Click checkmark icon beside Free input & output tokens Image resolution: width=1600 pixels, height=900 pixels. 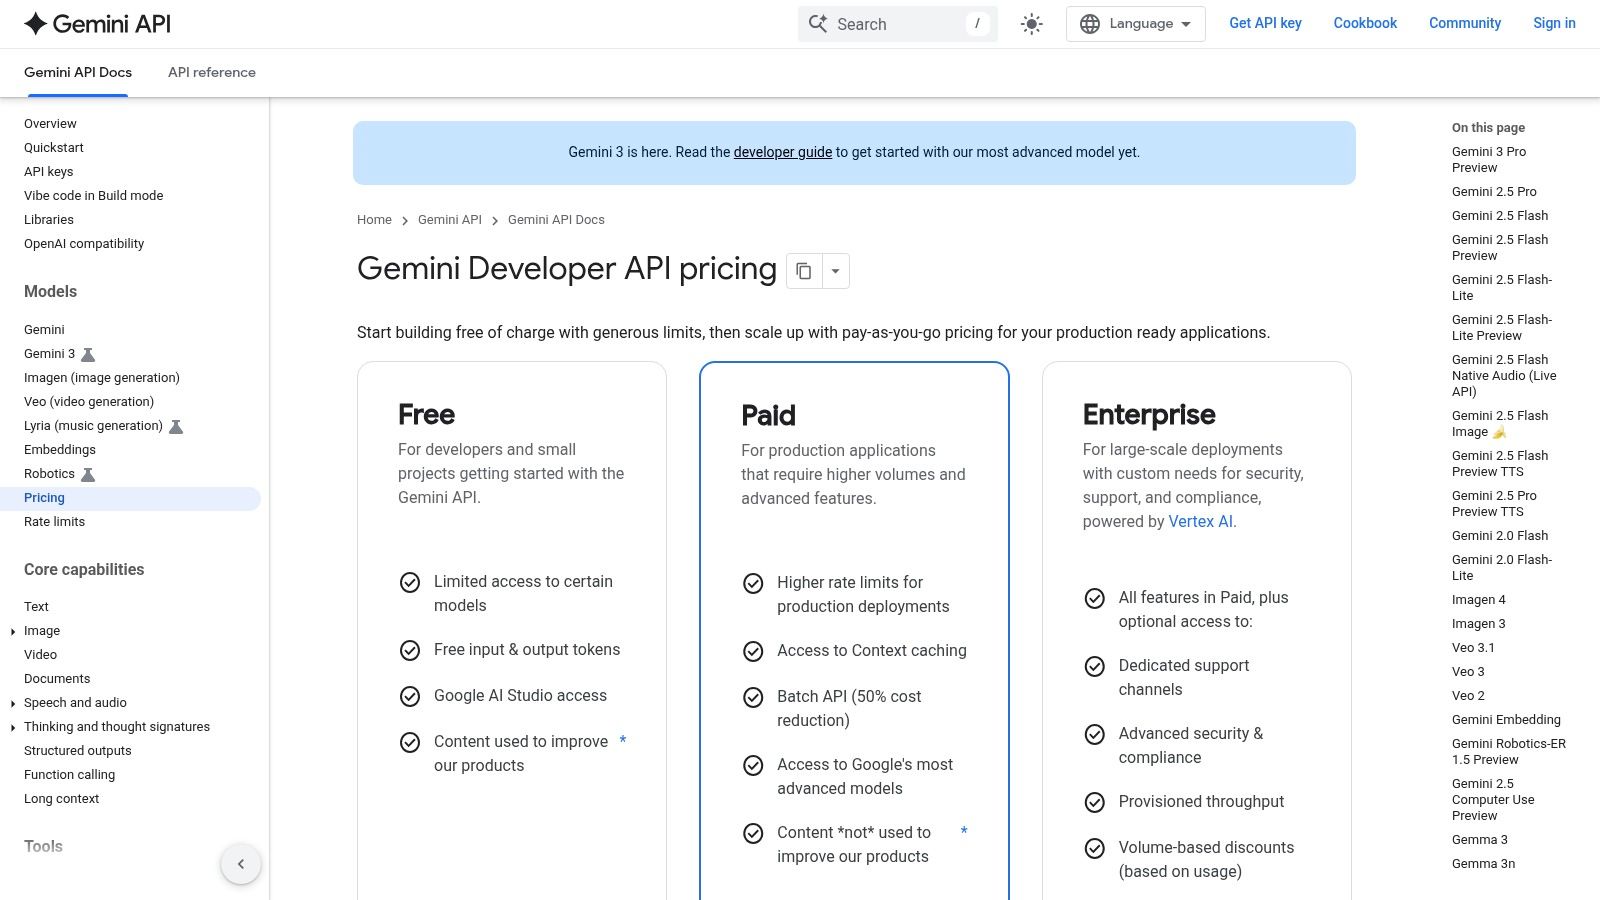[410, 651]
